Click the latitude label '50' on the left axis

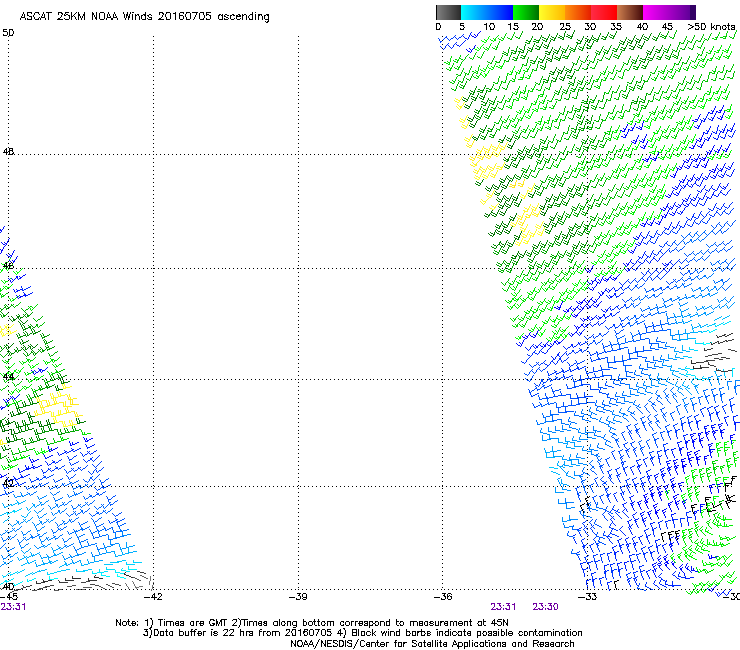tap(8, 33)
